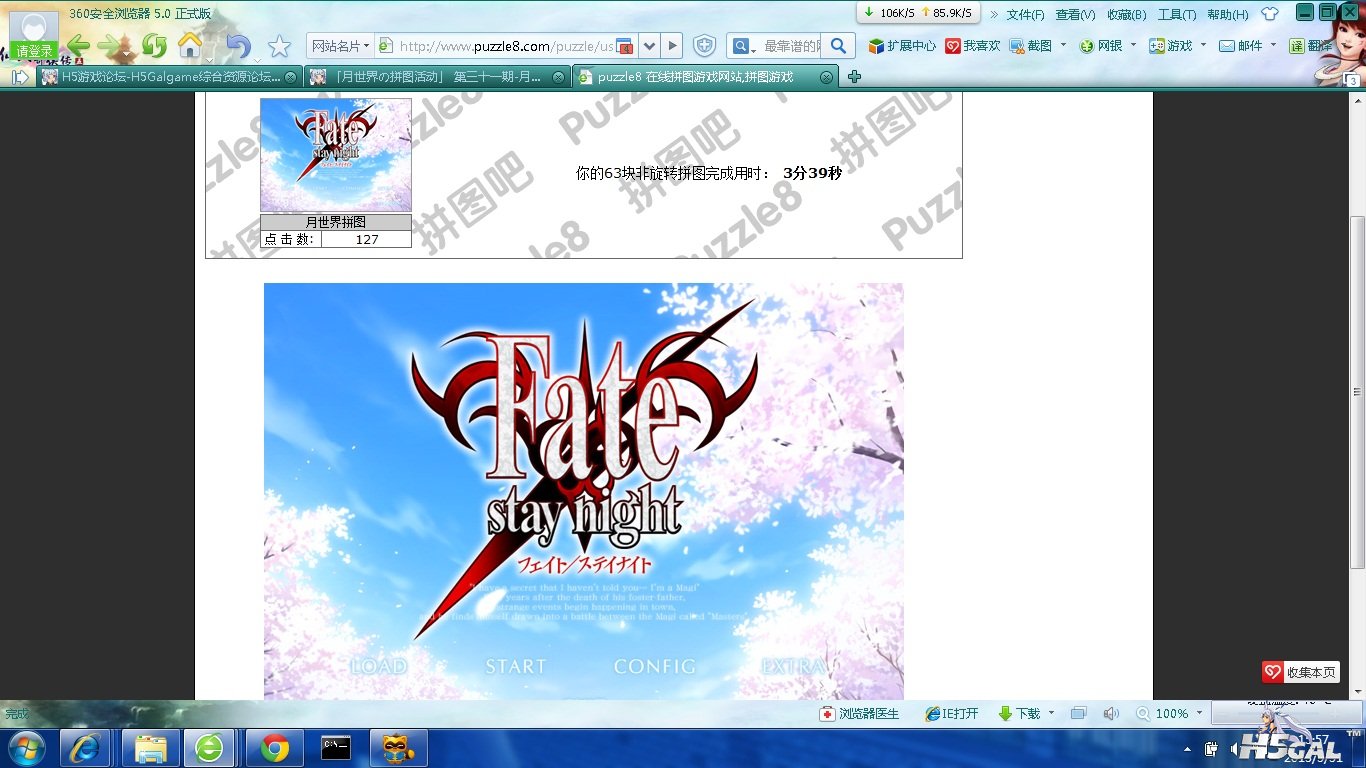The width and height of the screenshot is (1366, 768).
Task: Open the command prompt taskbar window
Action: point(336,748)
